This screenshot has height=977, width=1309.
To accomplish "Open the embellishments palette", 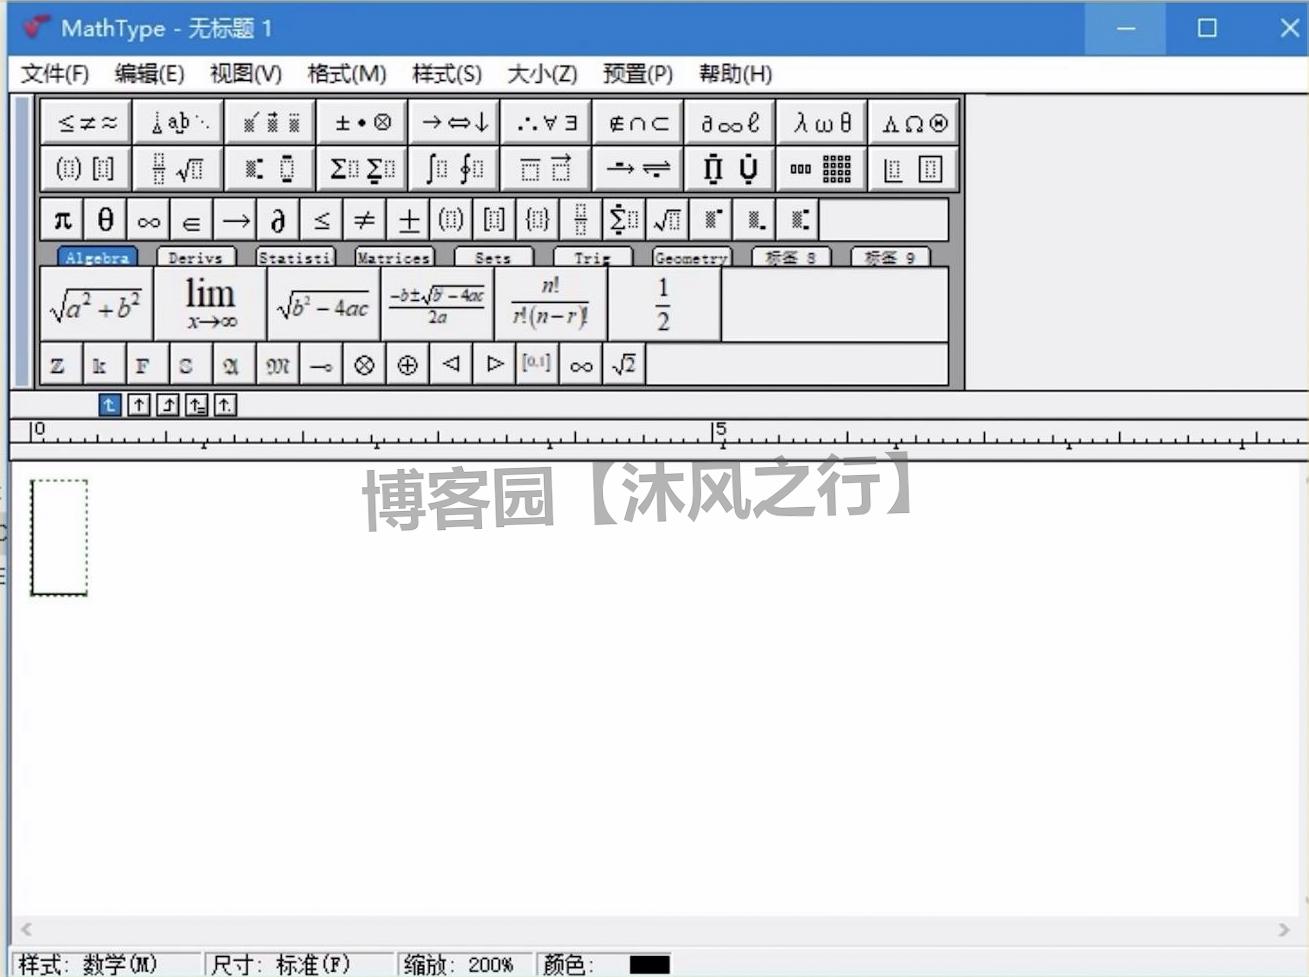I will tap(271, 123).
